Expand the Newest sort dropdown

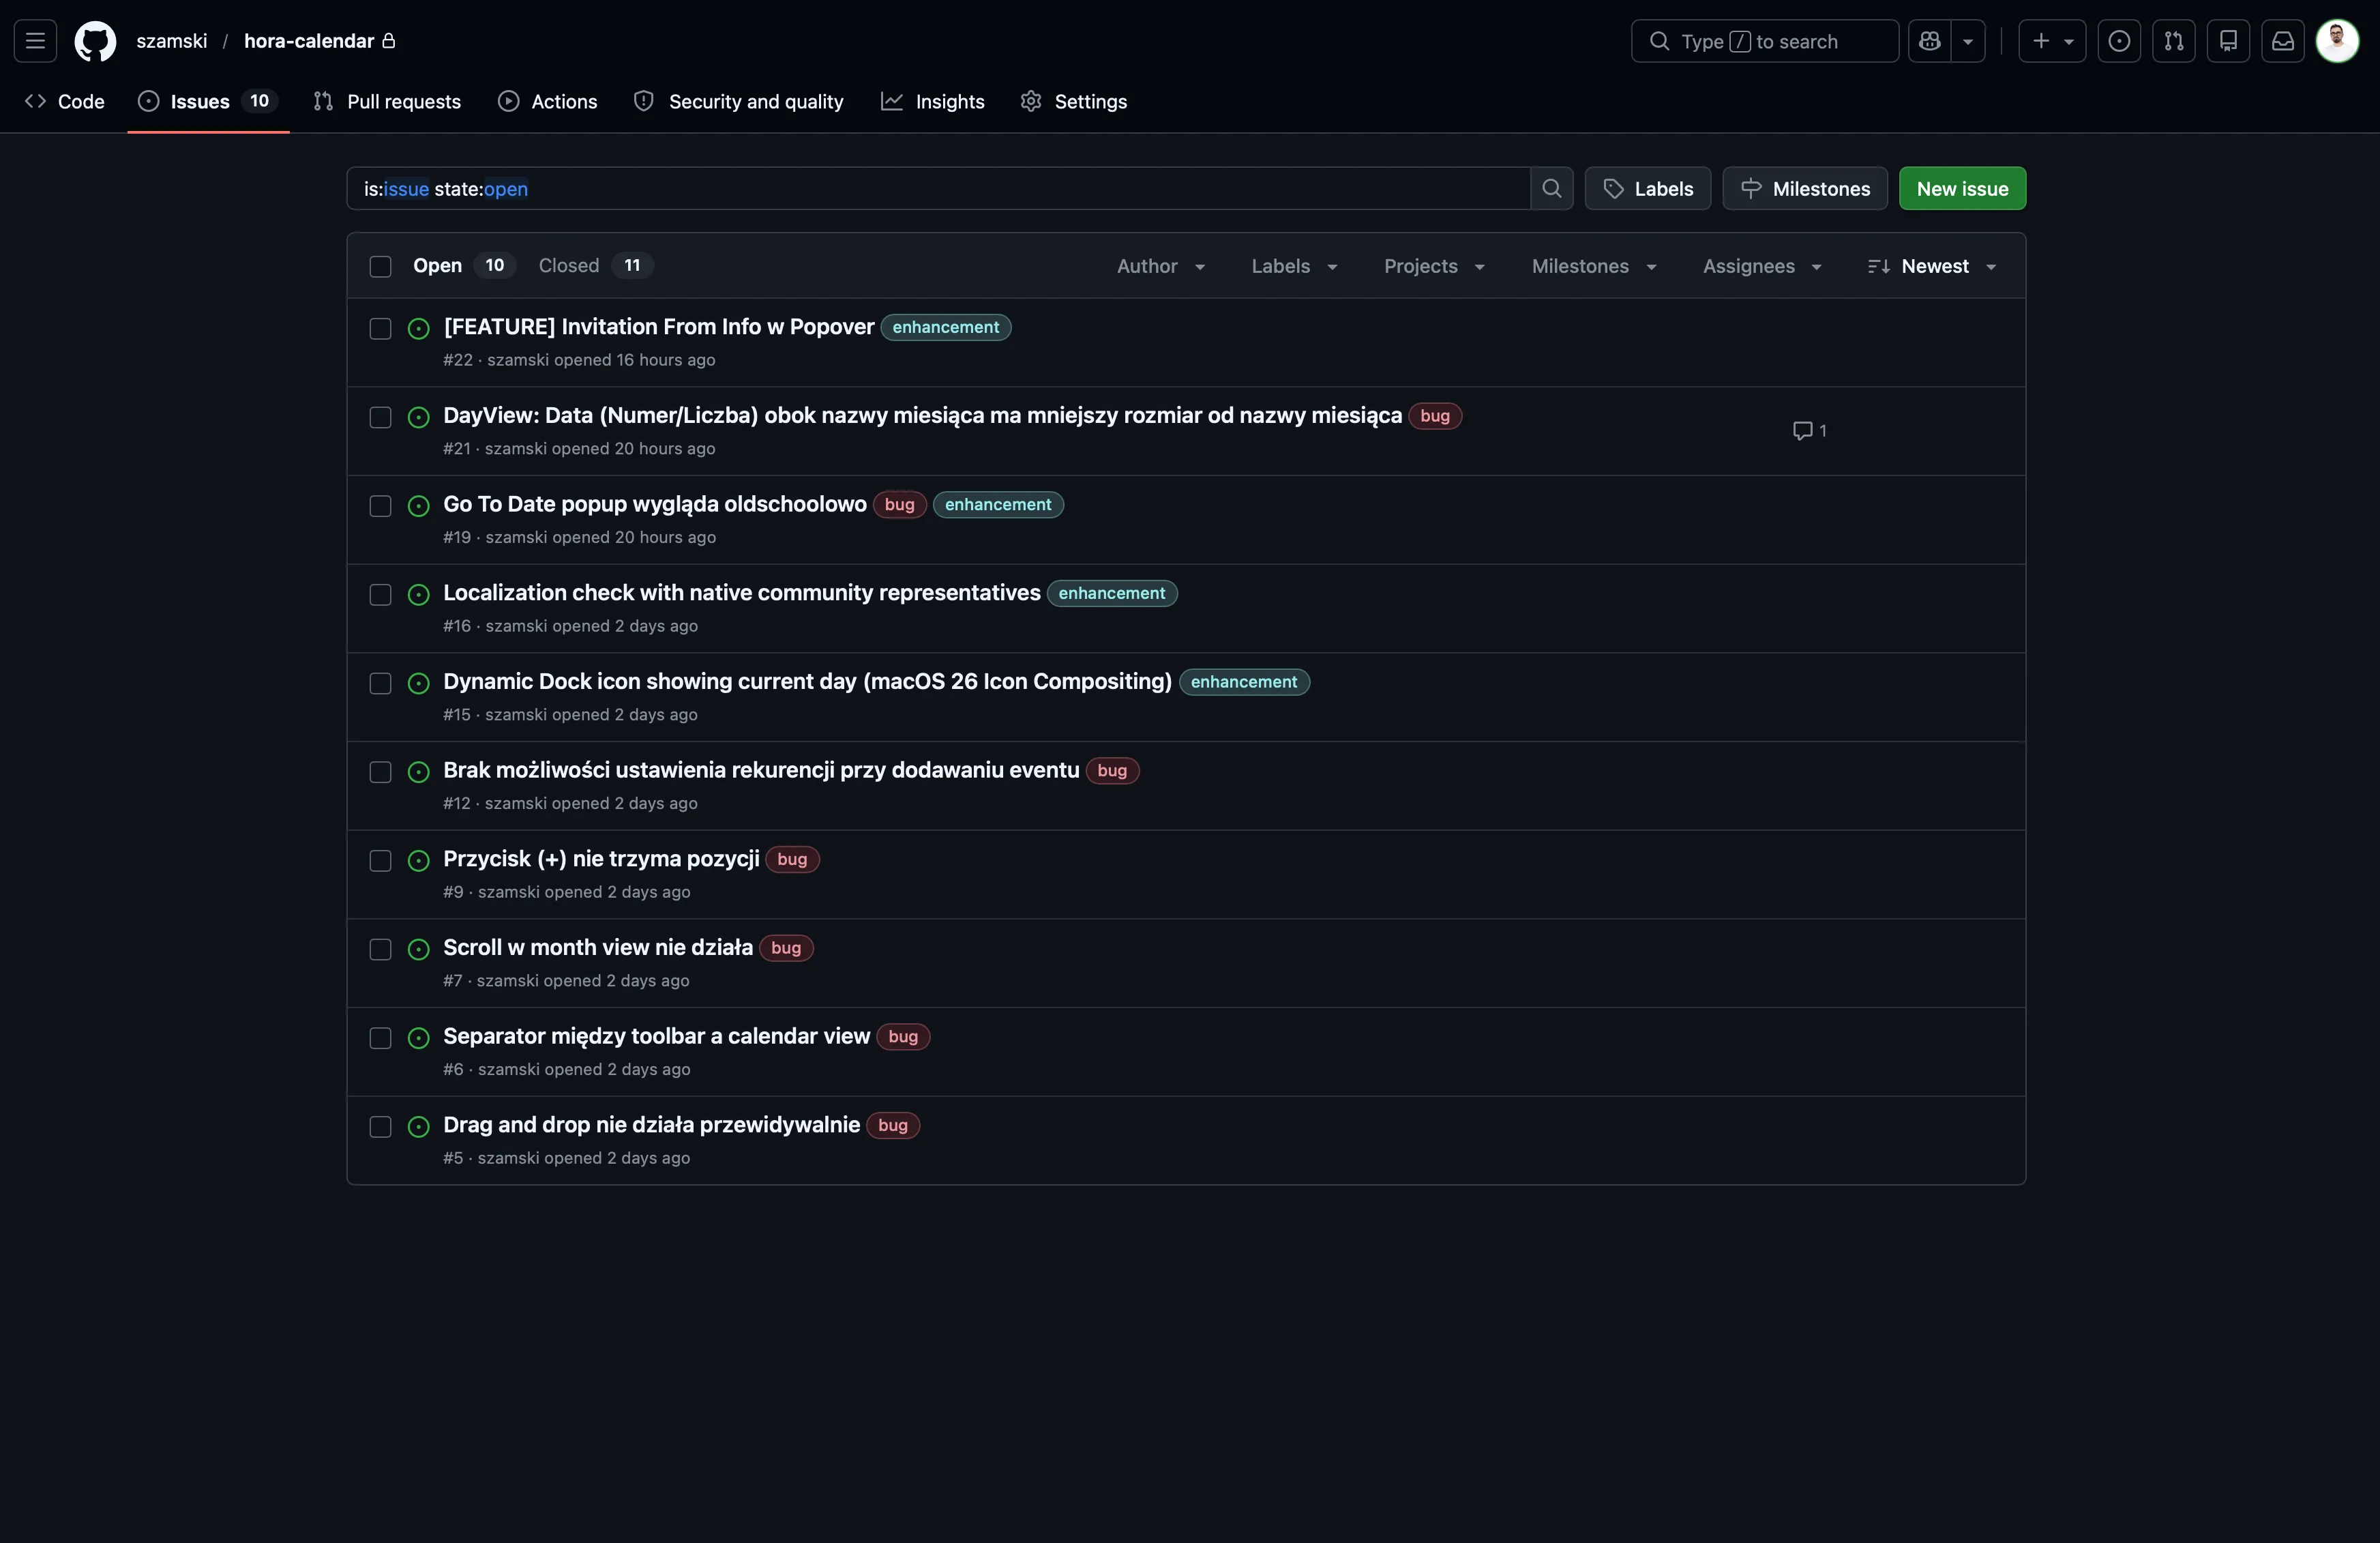click(x=1931, y=266)
